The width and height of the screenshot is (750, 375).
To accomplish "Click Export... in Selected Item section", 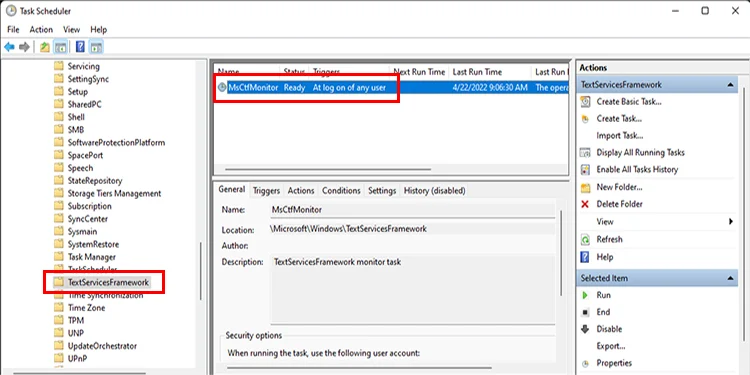I will [x=611, y=346].
